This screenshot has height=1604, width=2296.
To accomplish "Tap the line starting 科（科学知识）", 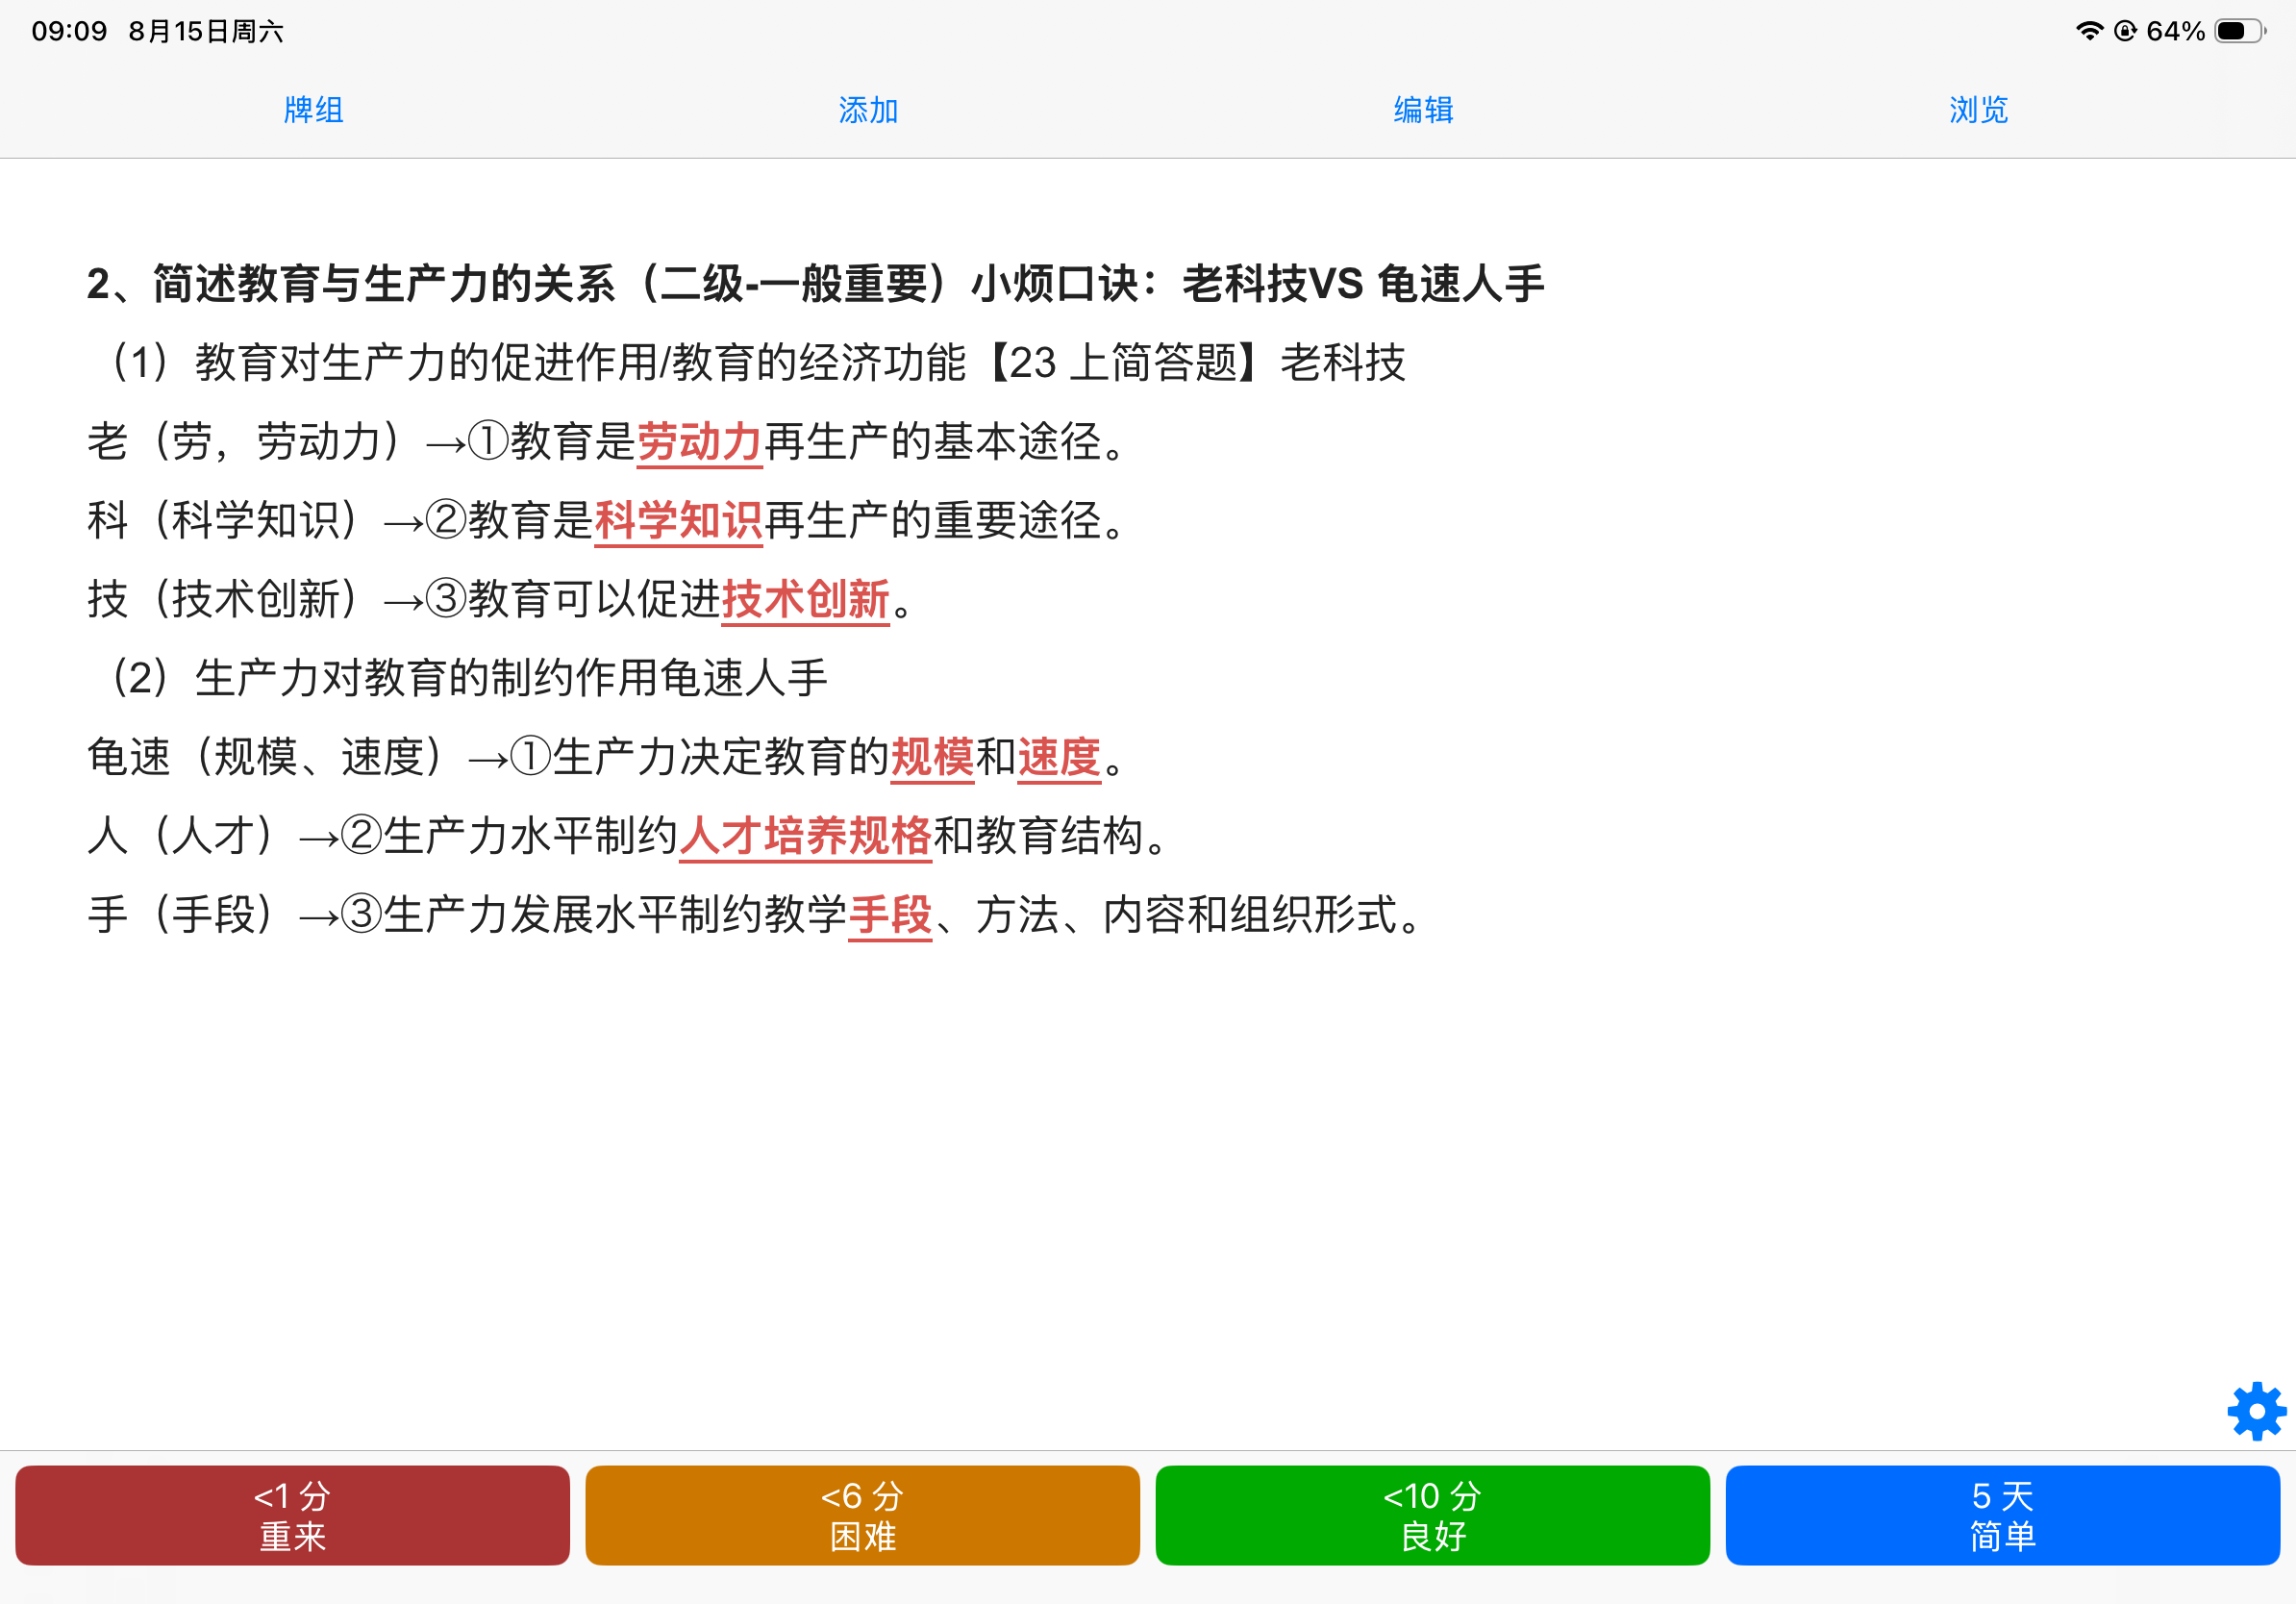I will (608, 520).
